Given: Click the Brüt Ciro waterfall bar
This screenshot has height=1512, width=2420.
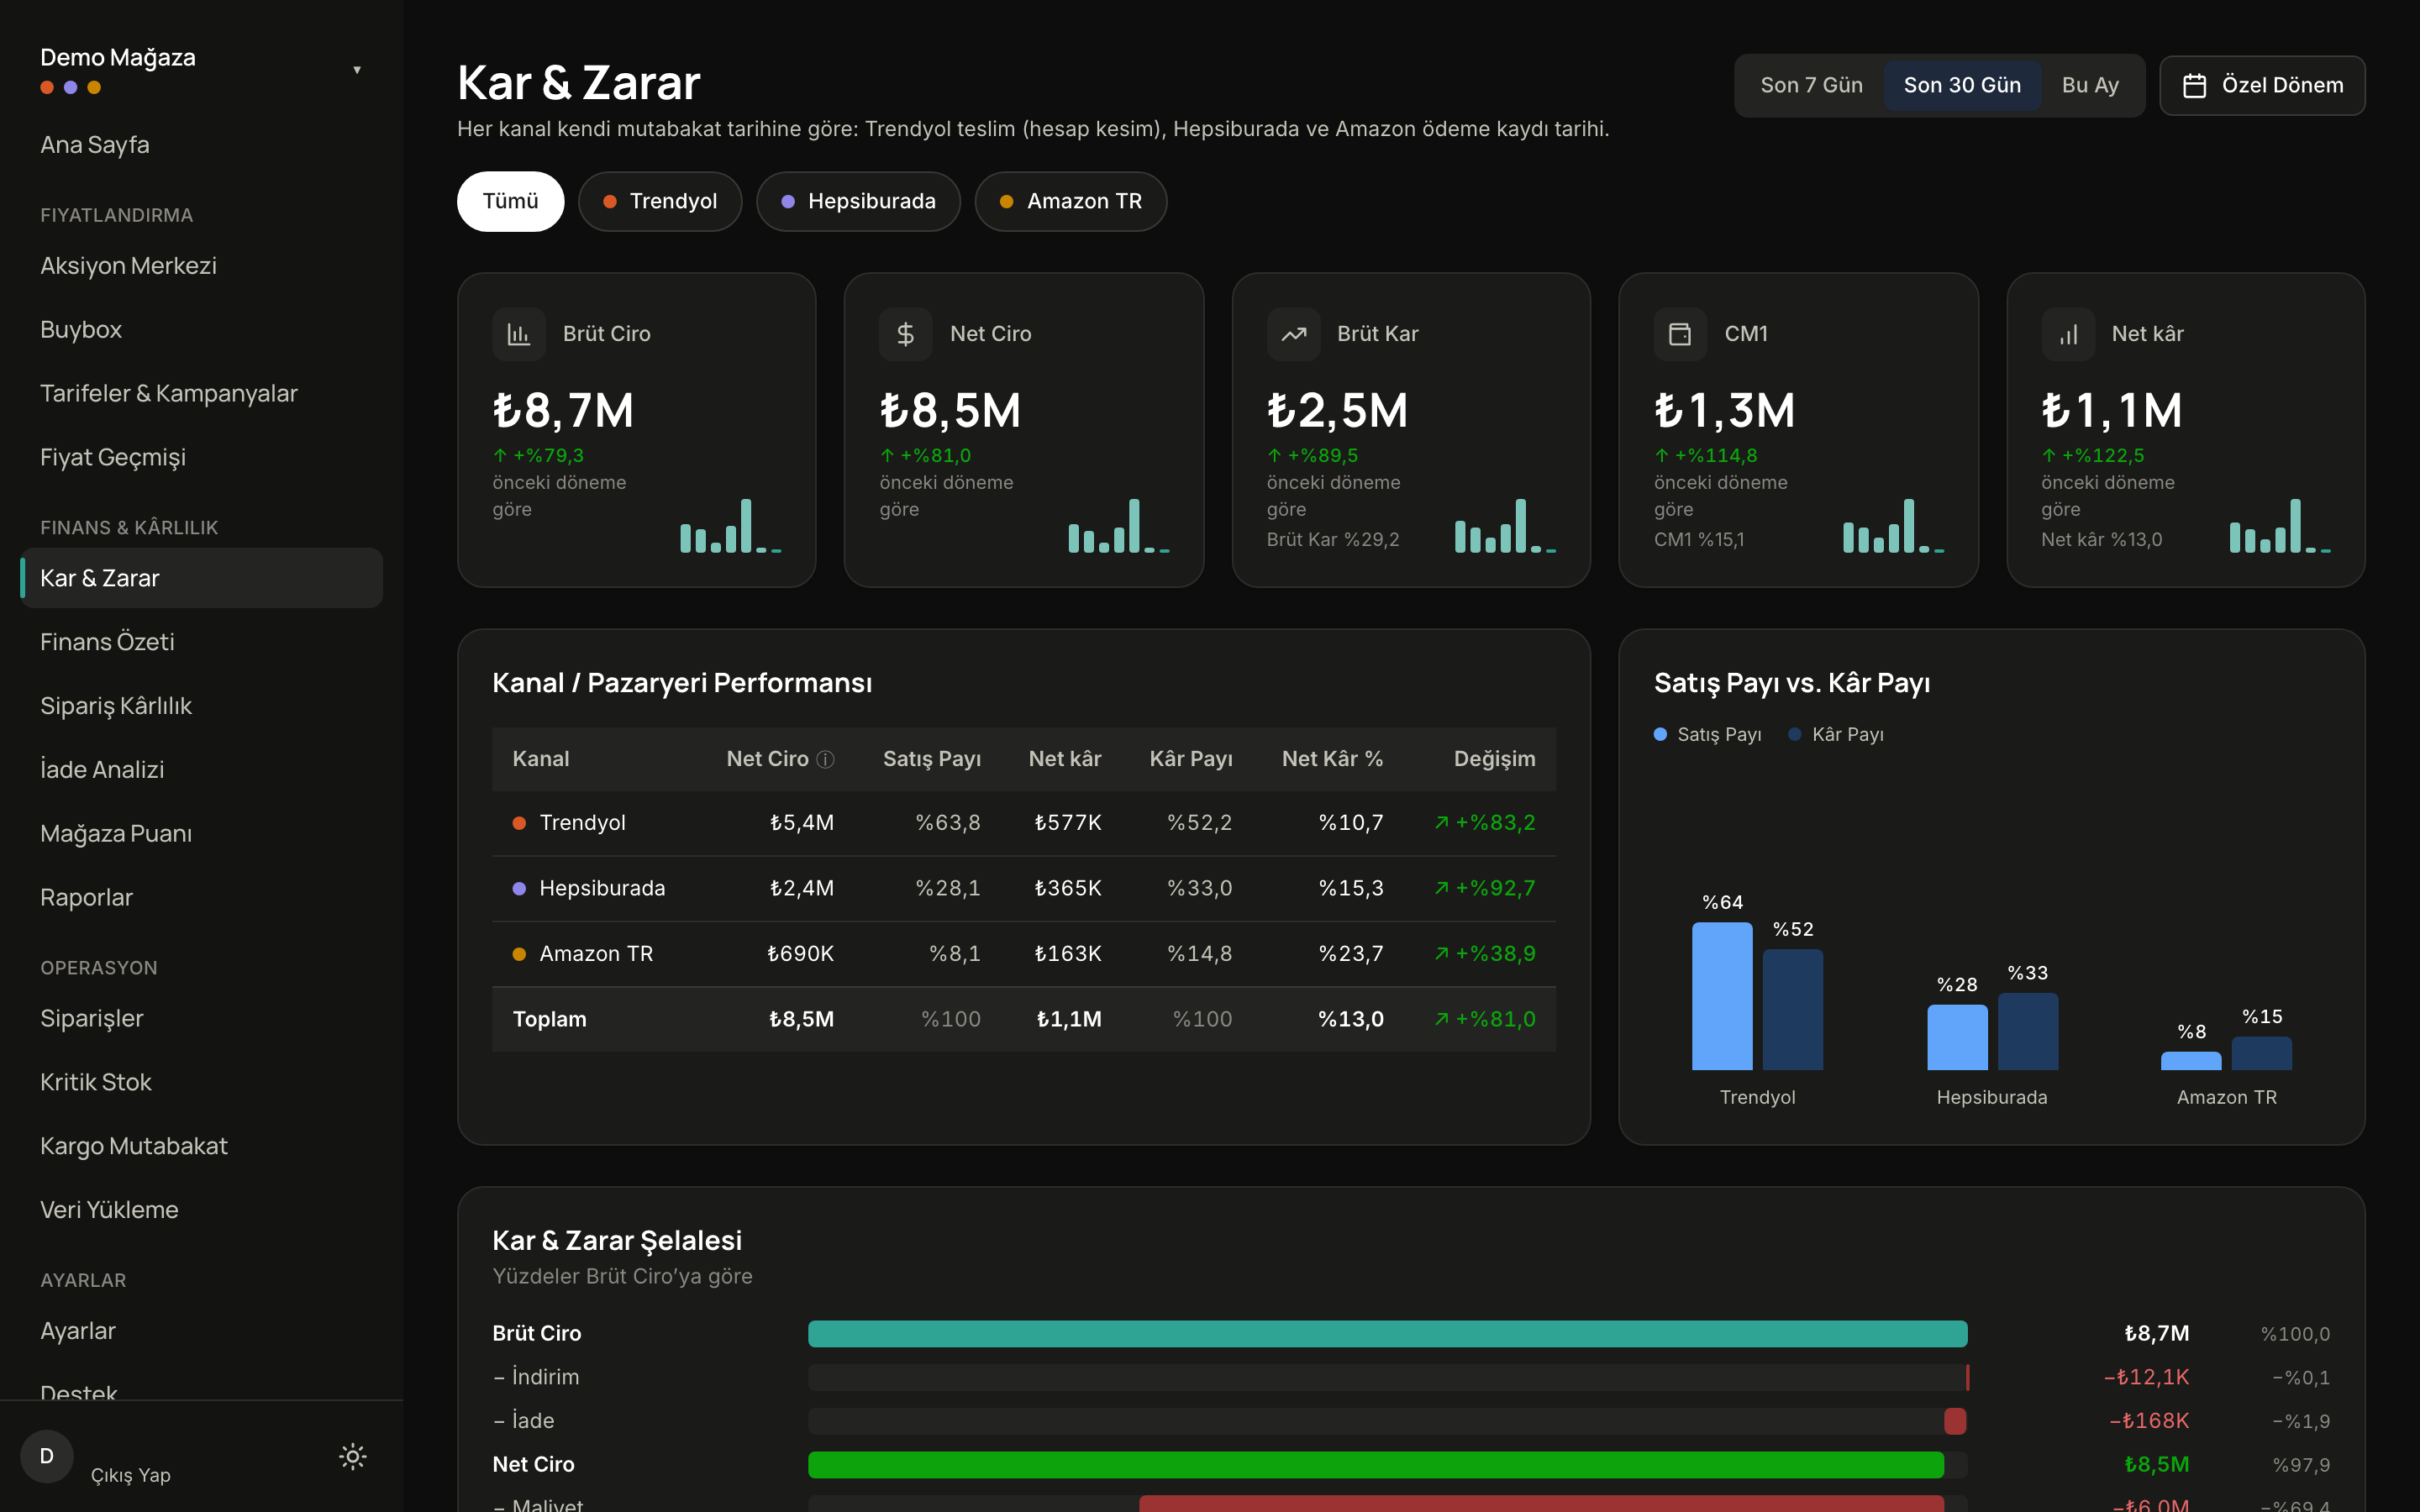Looking at the screenshot, I should pyautogui.click(x=1387, y=1333).
